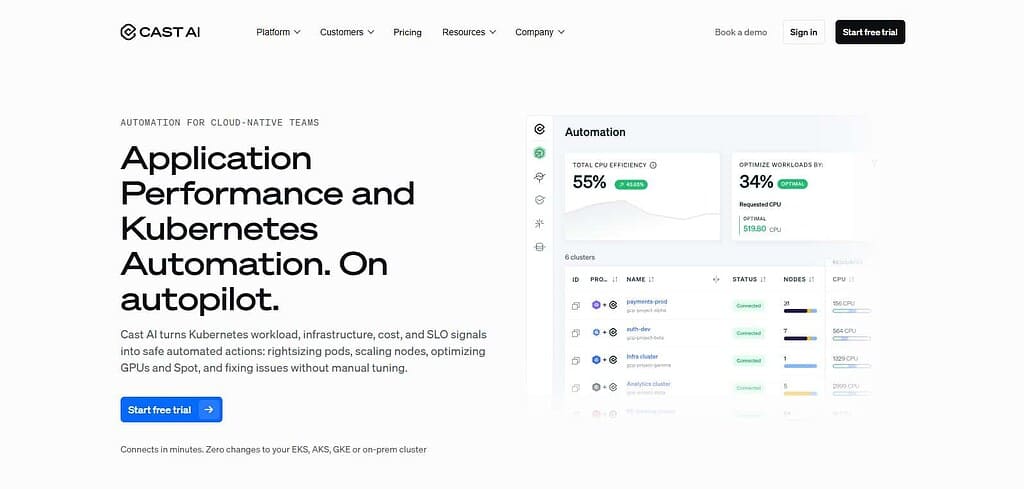Copy ID icon in auth-dev row
This screenshot has width=1024, height=489.
click(575, 333)
